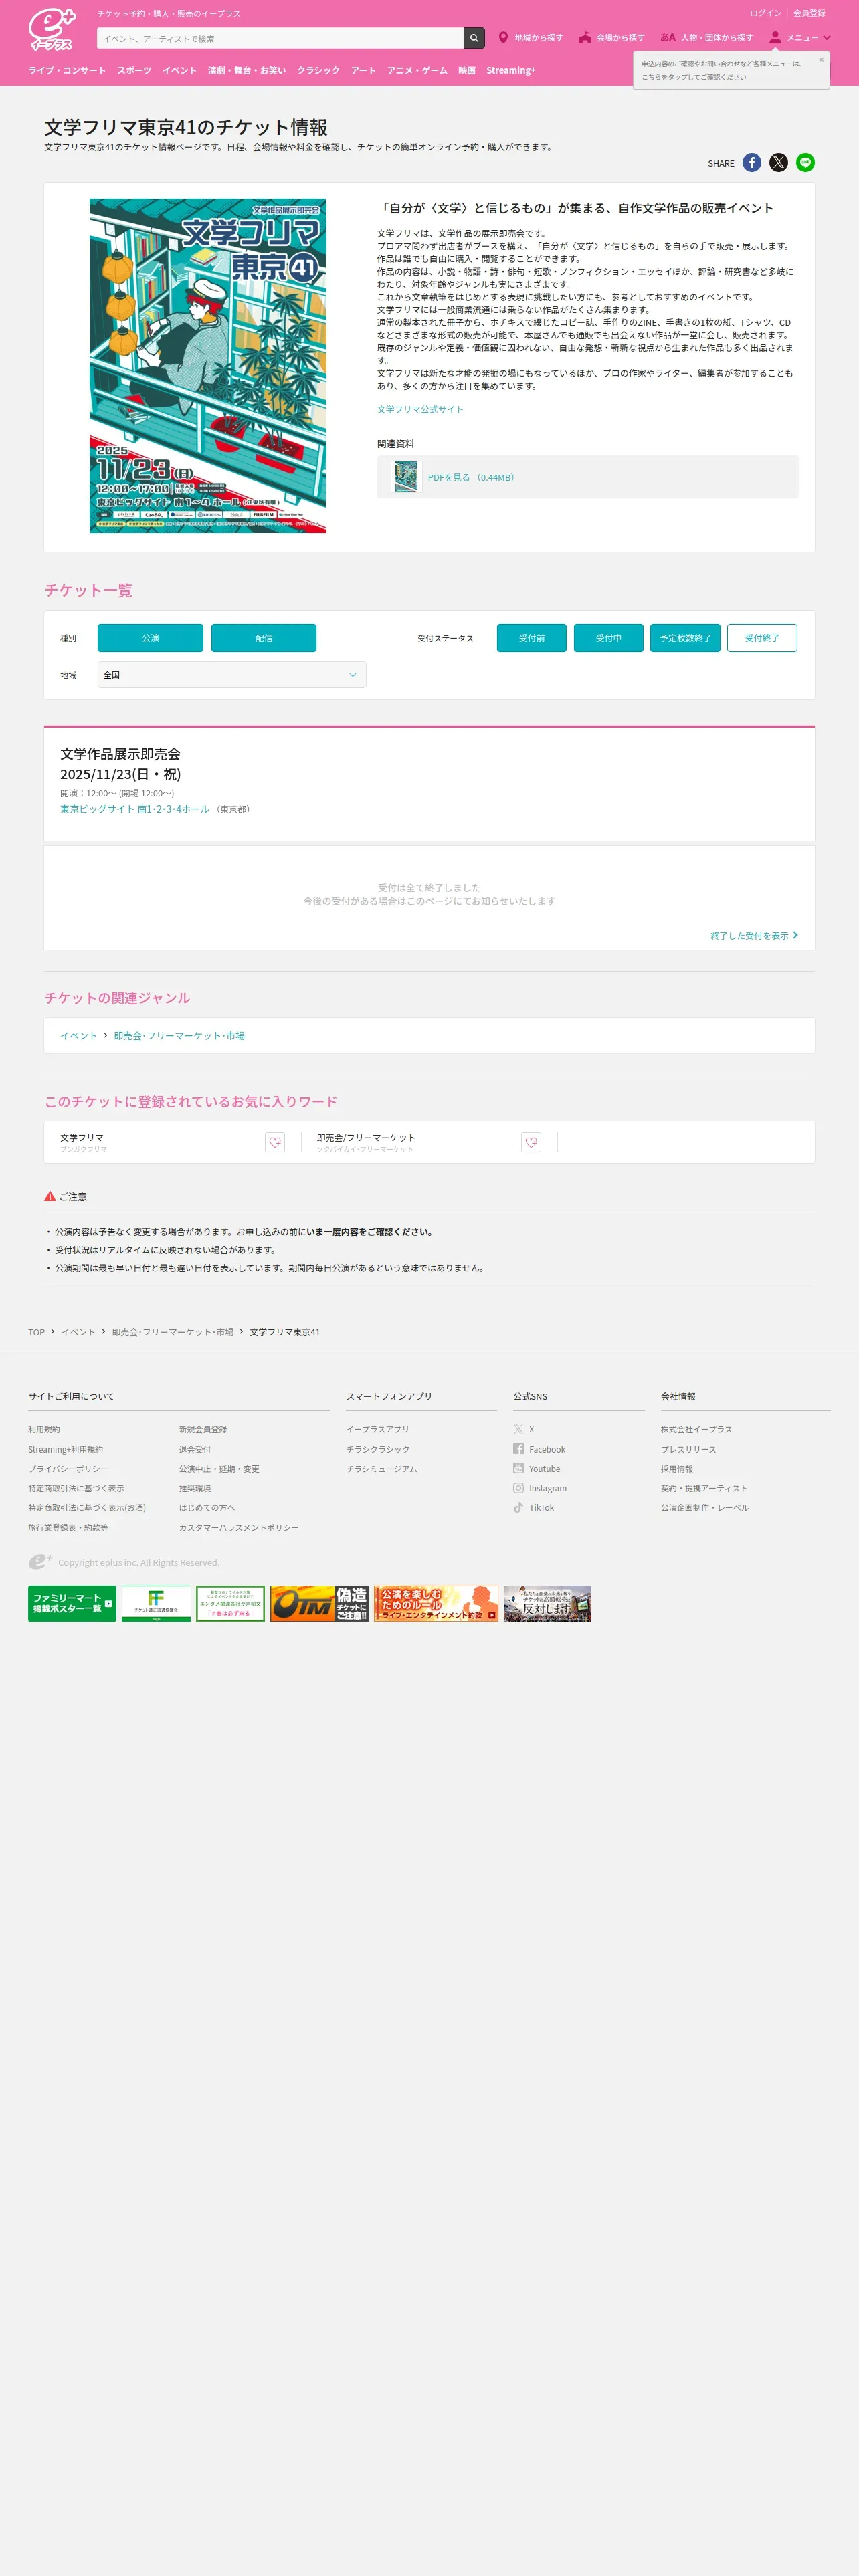859x2576 pixels.
Task: Click プライバシーポリシー footer link
Action: point(68,1468)
